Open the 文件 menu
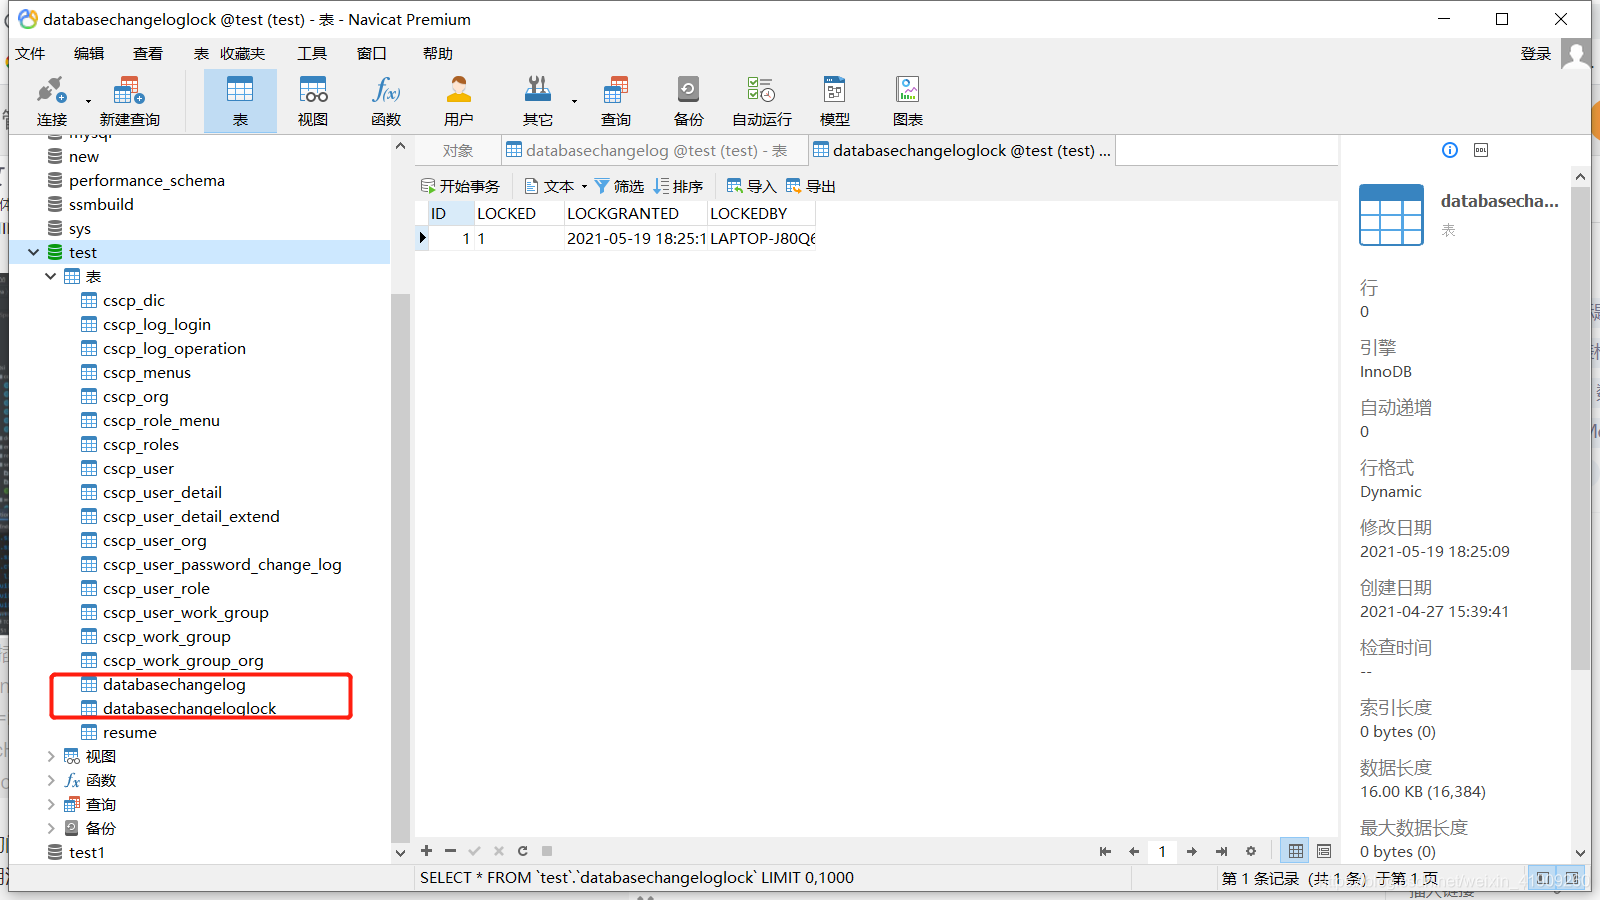 (30, 53)
